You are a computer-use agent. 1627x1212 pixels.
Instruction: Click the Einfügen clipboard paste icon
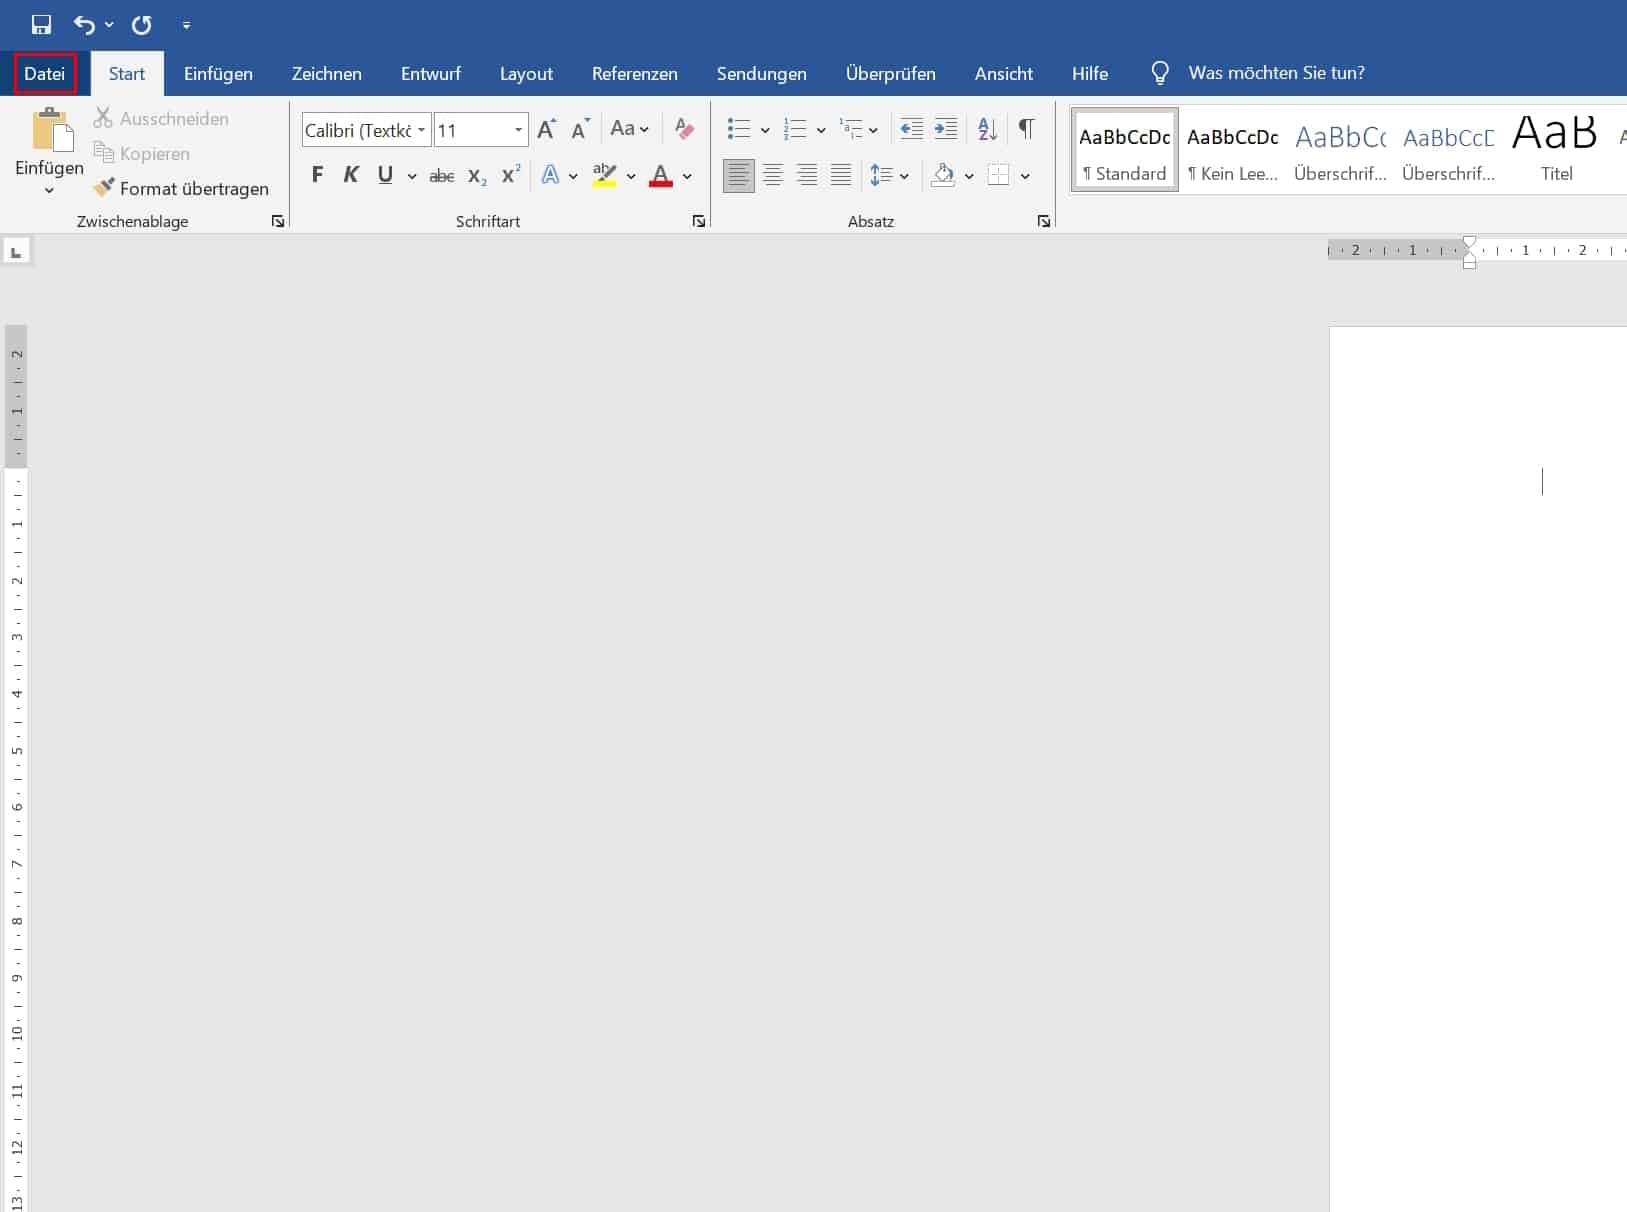point(52,131)
